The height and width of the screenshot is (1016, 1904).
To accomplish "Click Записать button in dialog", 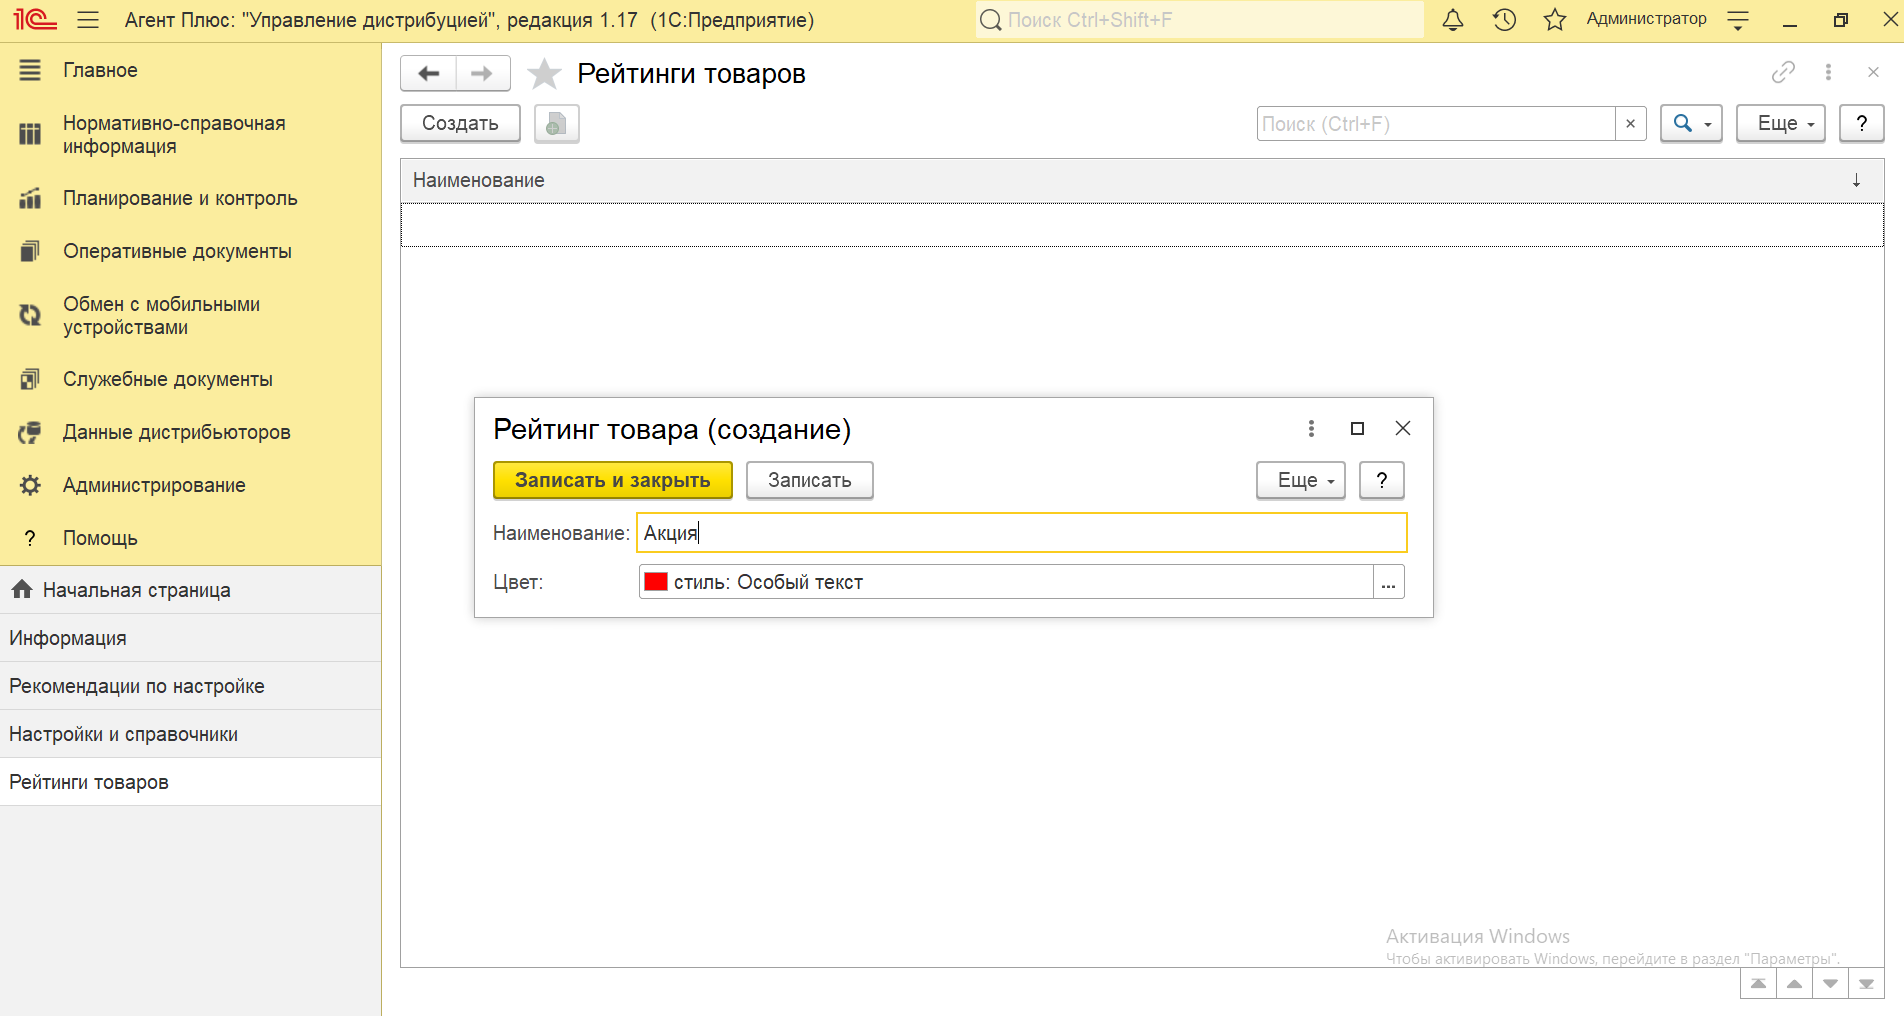I will coord(809,480).
